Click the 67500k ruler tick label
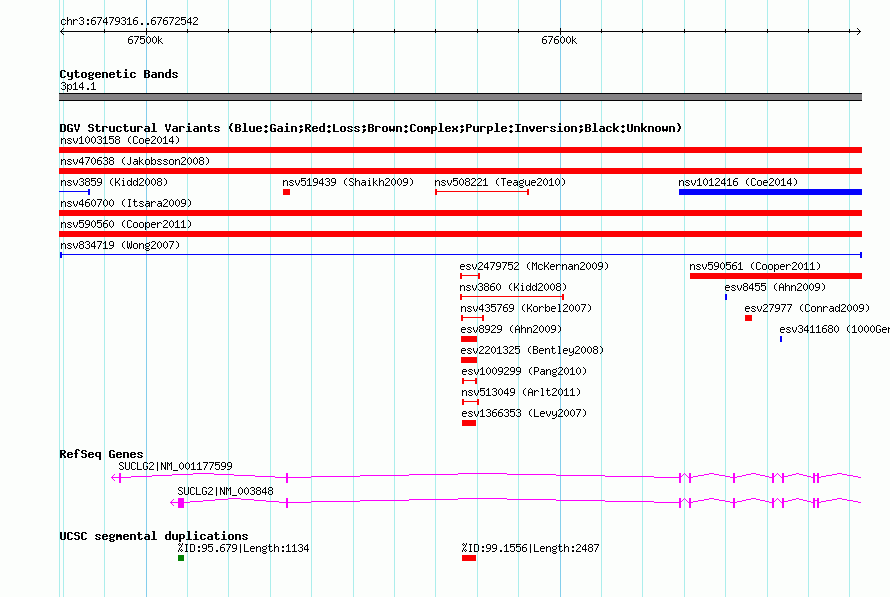Screen dimensions: 890x597 click(x=145, y=40)
